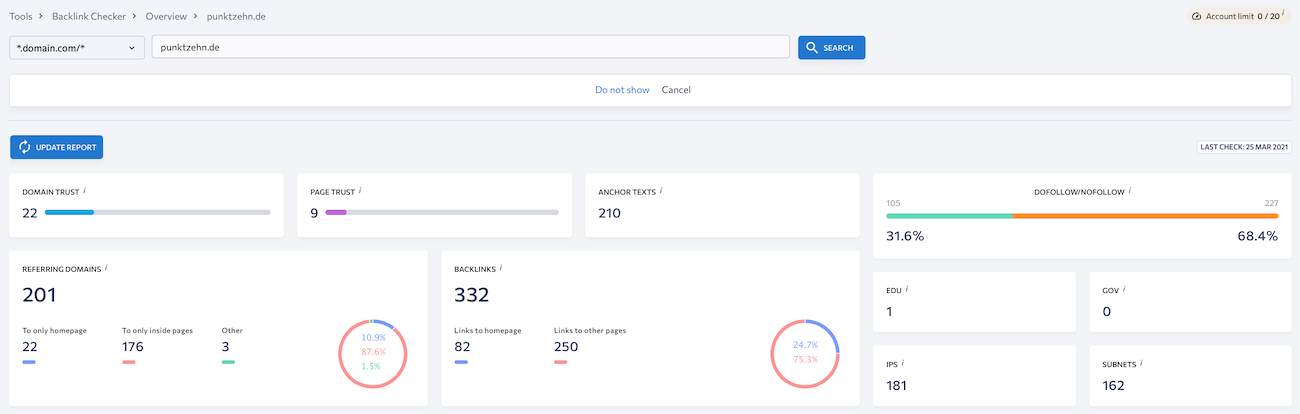Click info icon next to Referring Domains
This screenshot has width=1300, height=414.
(x=106, y=267)
